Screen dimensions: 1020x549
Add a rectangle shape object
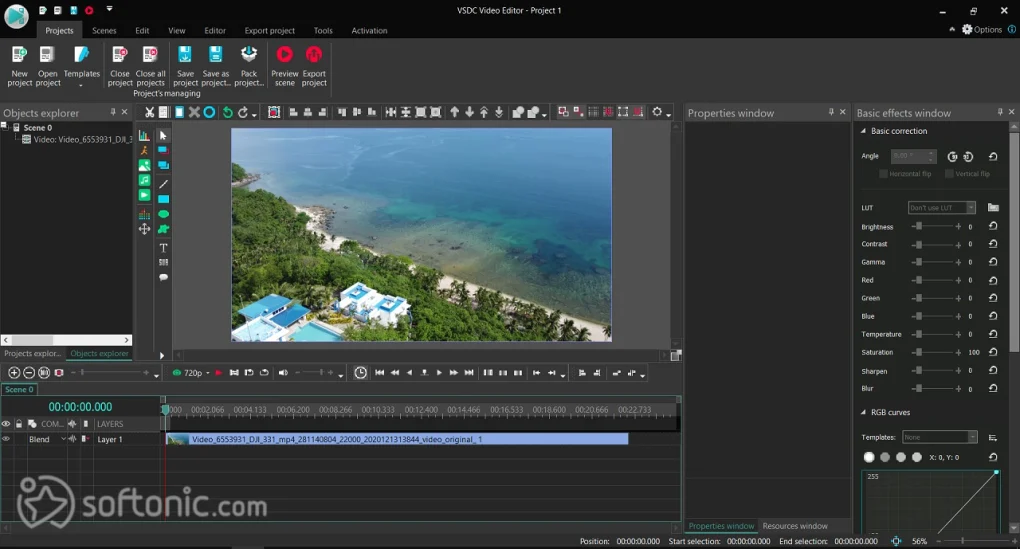[163, 199]
